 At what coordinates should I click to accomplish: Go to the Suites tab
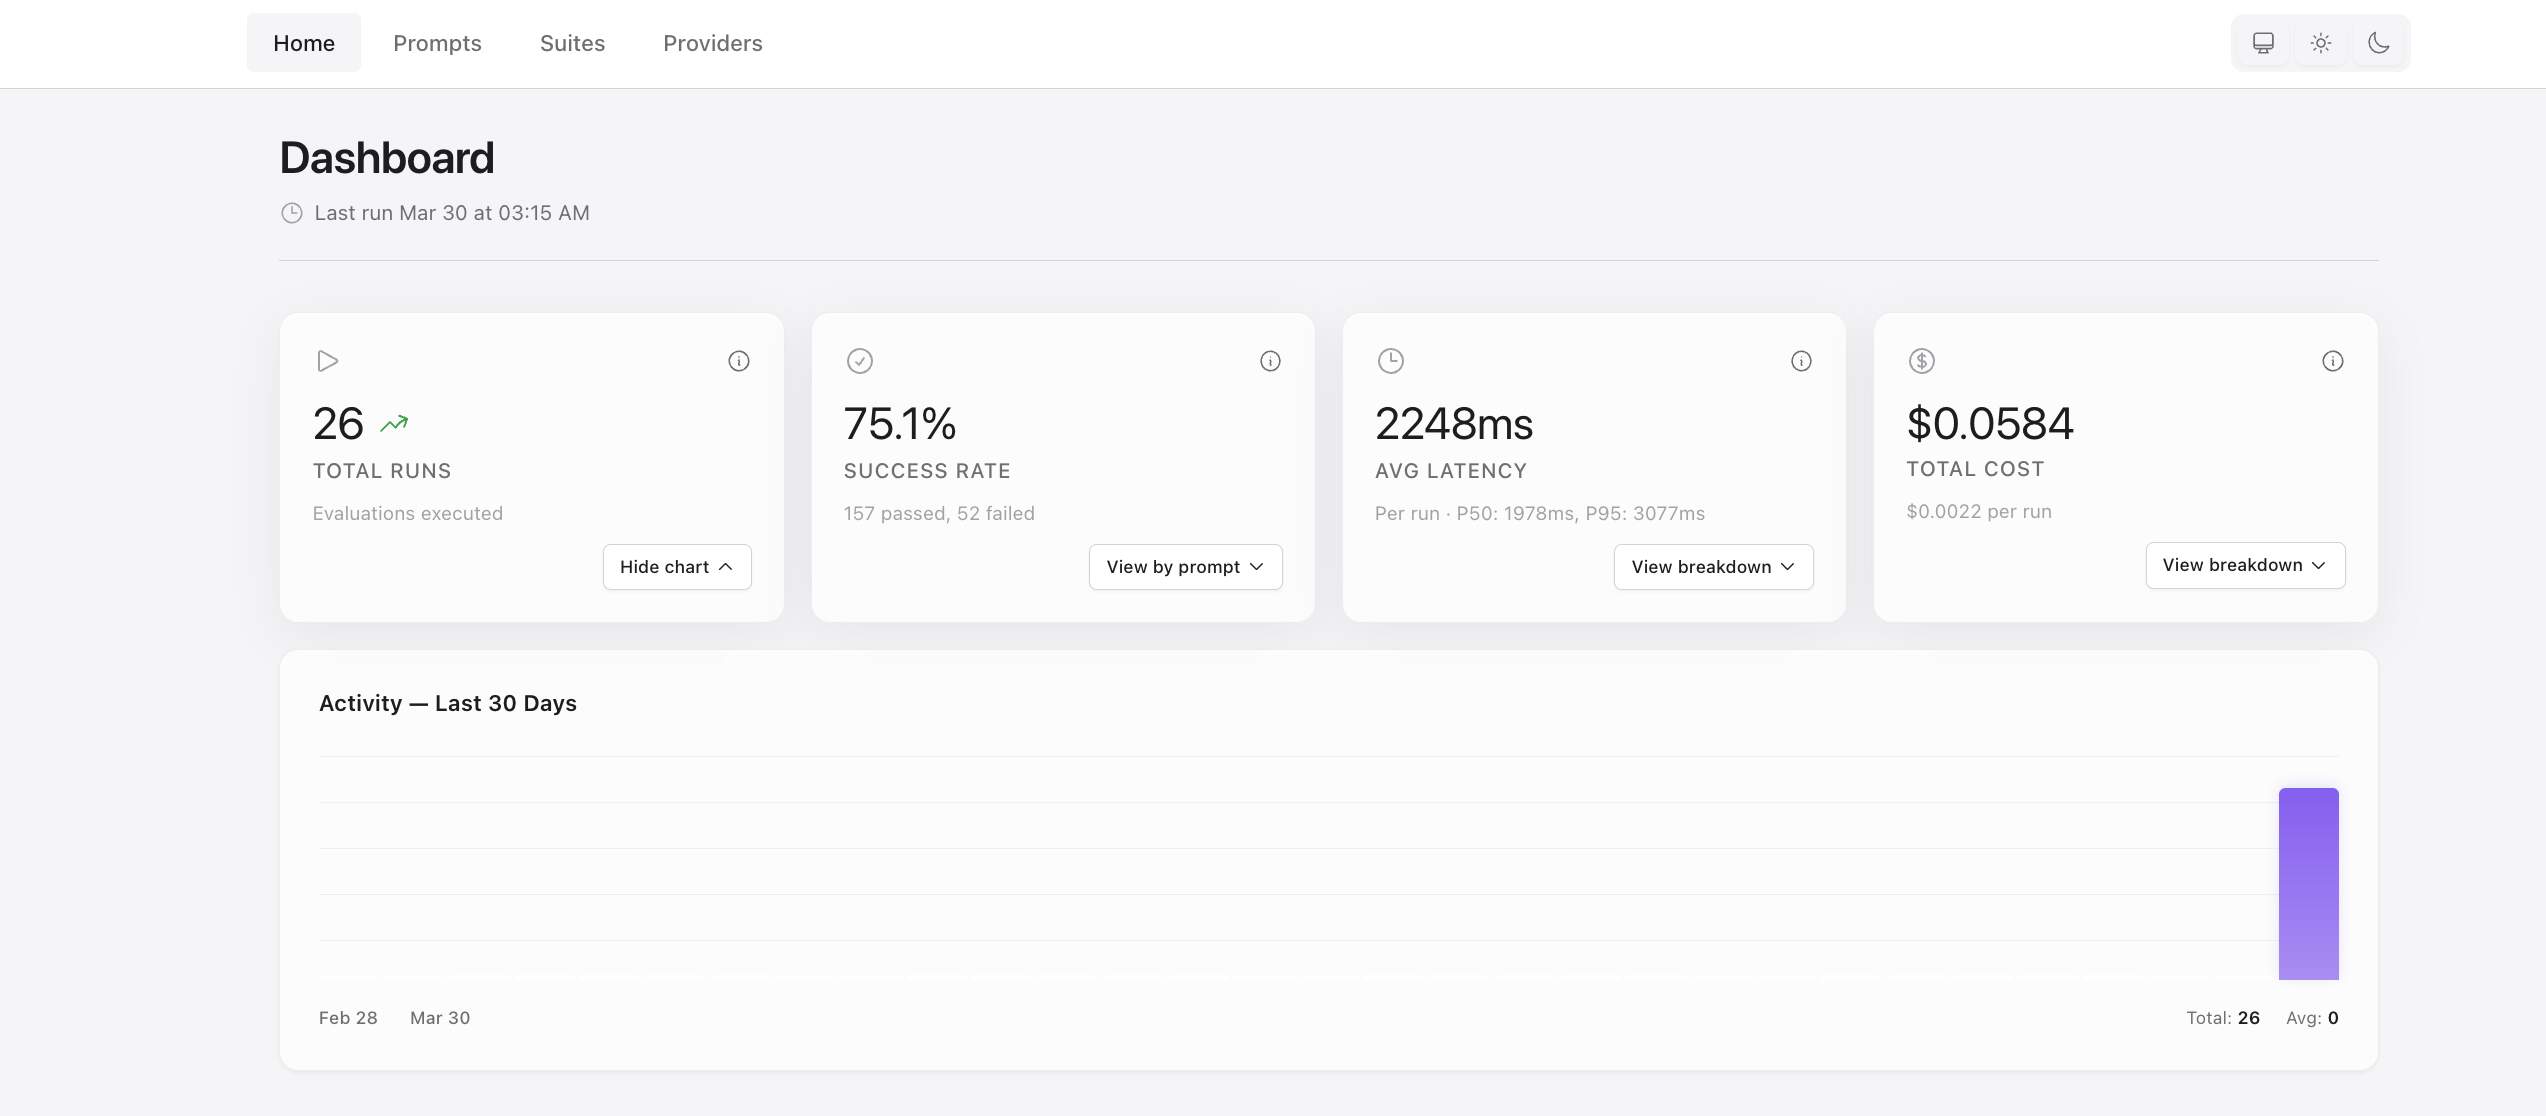(572, 43)
